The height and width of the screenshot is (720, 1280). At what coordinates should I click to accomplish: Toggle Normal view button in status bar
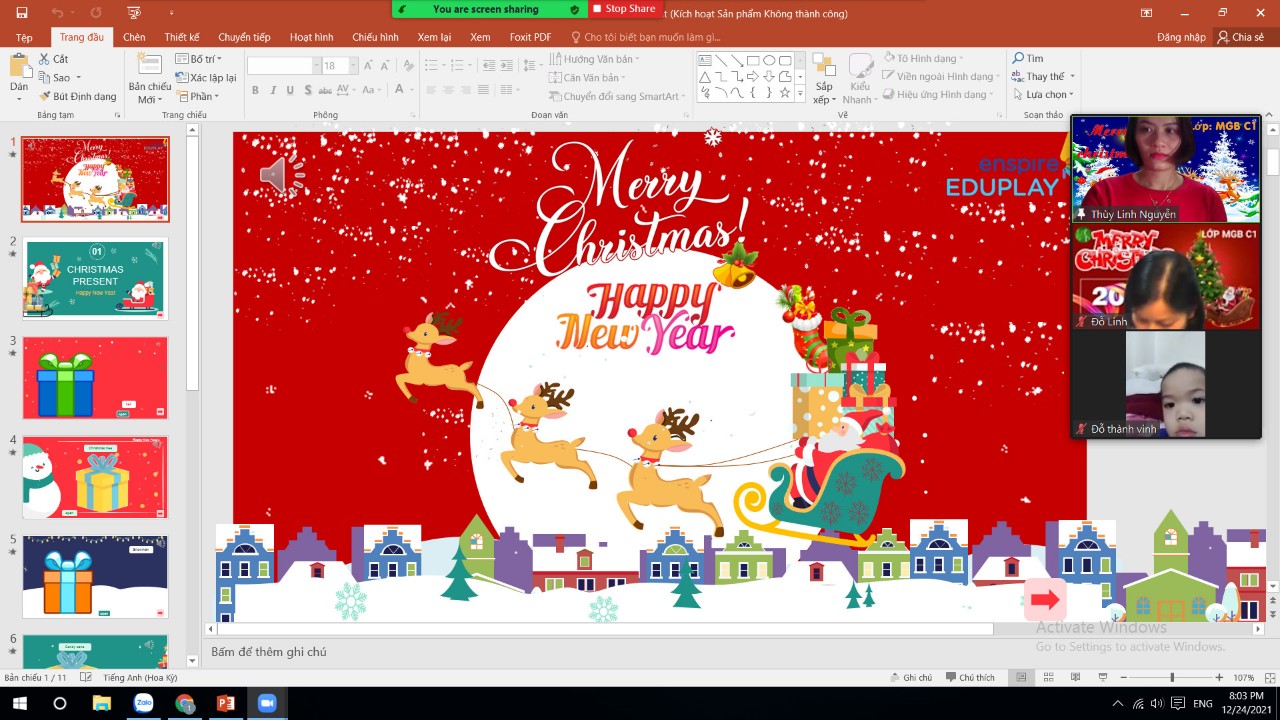1021,677
